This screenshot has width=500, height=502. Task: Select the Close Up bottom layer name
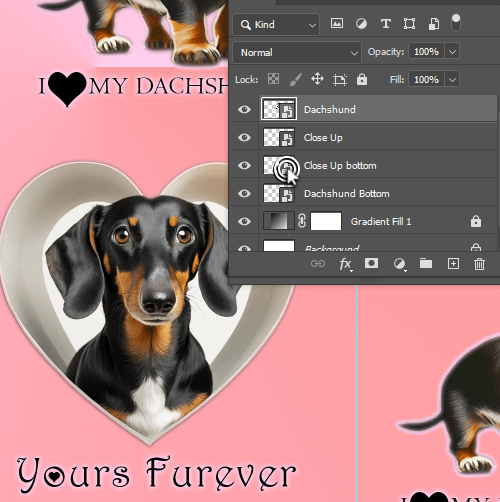click(x=340, y=166)
